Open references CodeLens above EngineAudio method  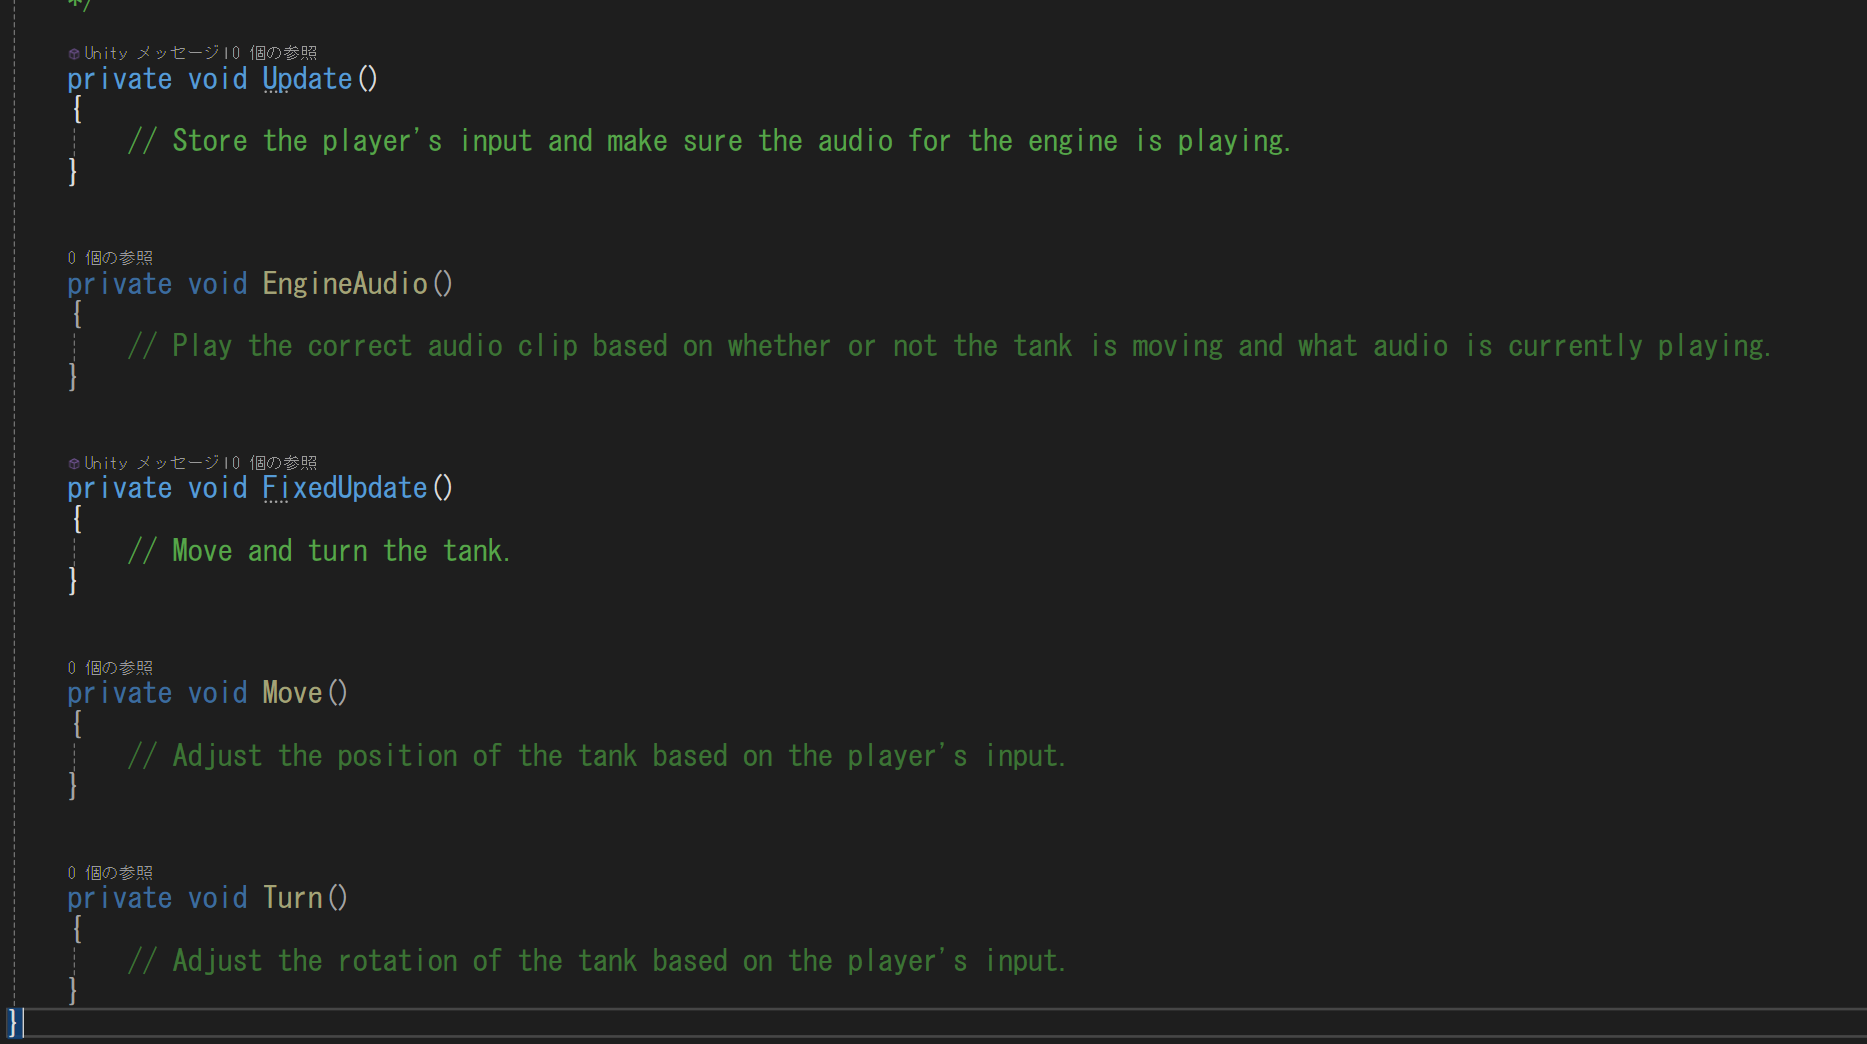click(x=110, y=258)
